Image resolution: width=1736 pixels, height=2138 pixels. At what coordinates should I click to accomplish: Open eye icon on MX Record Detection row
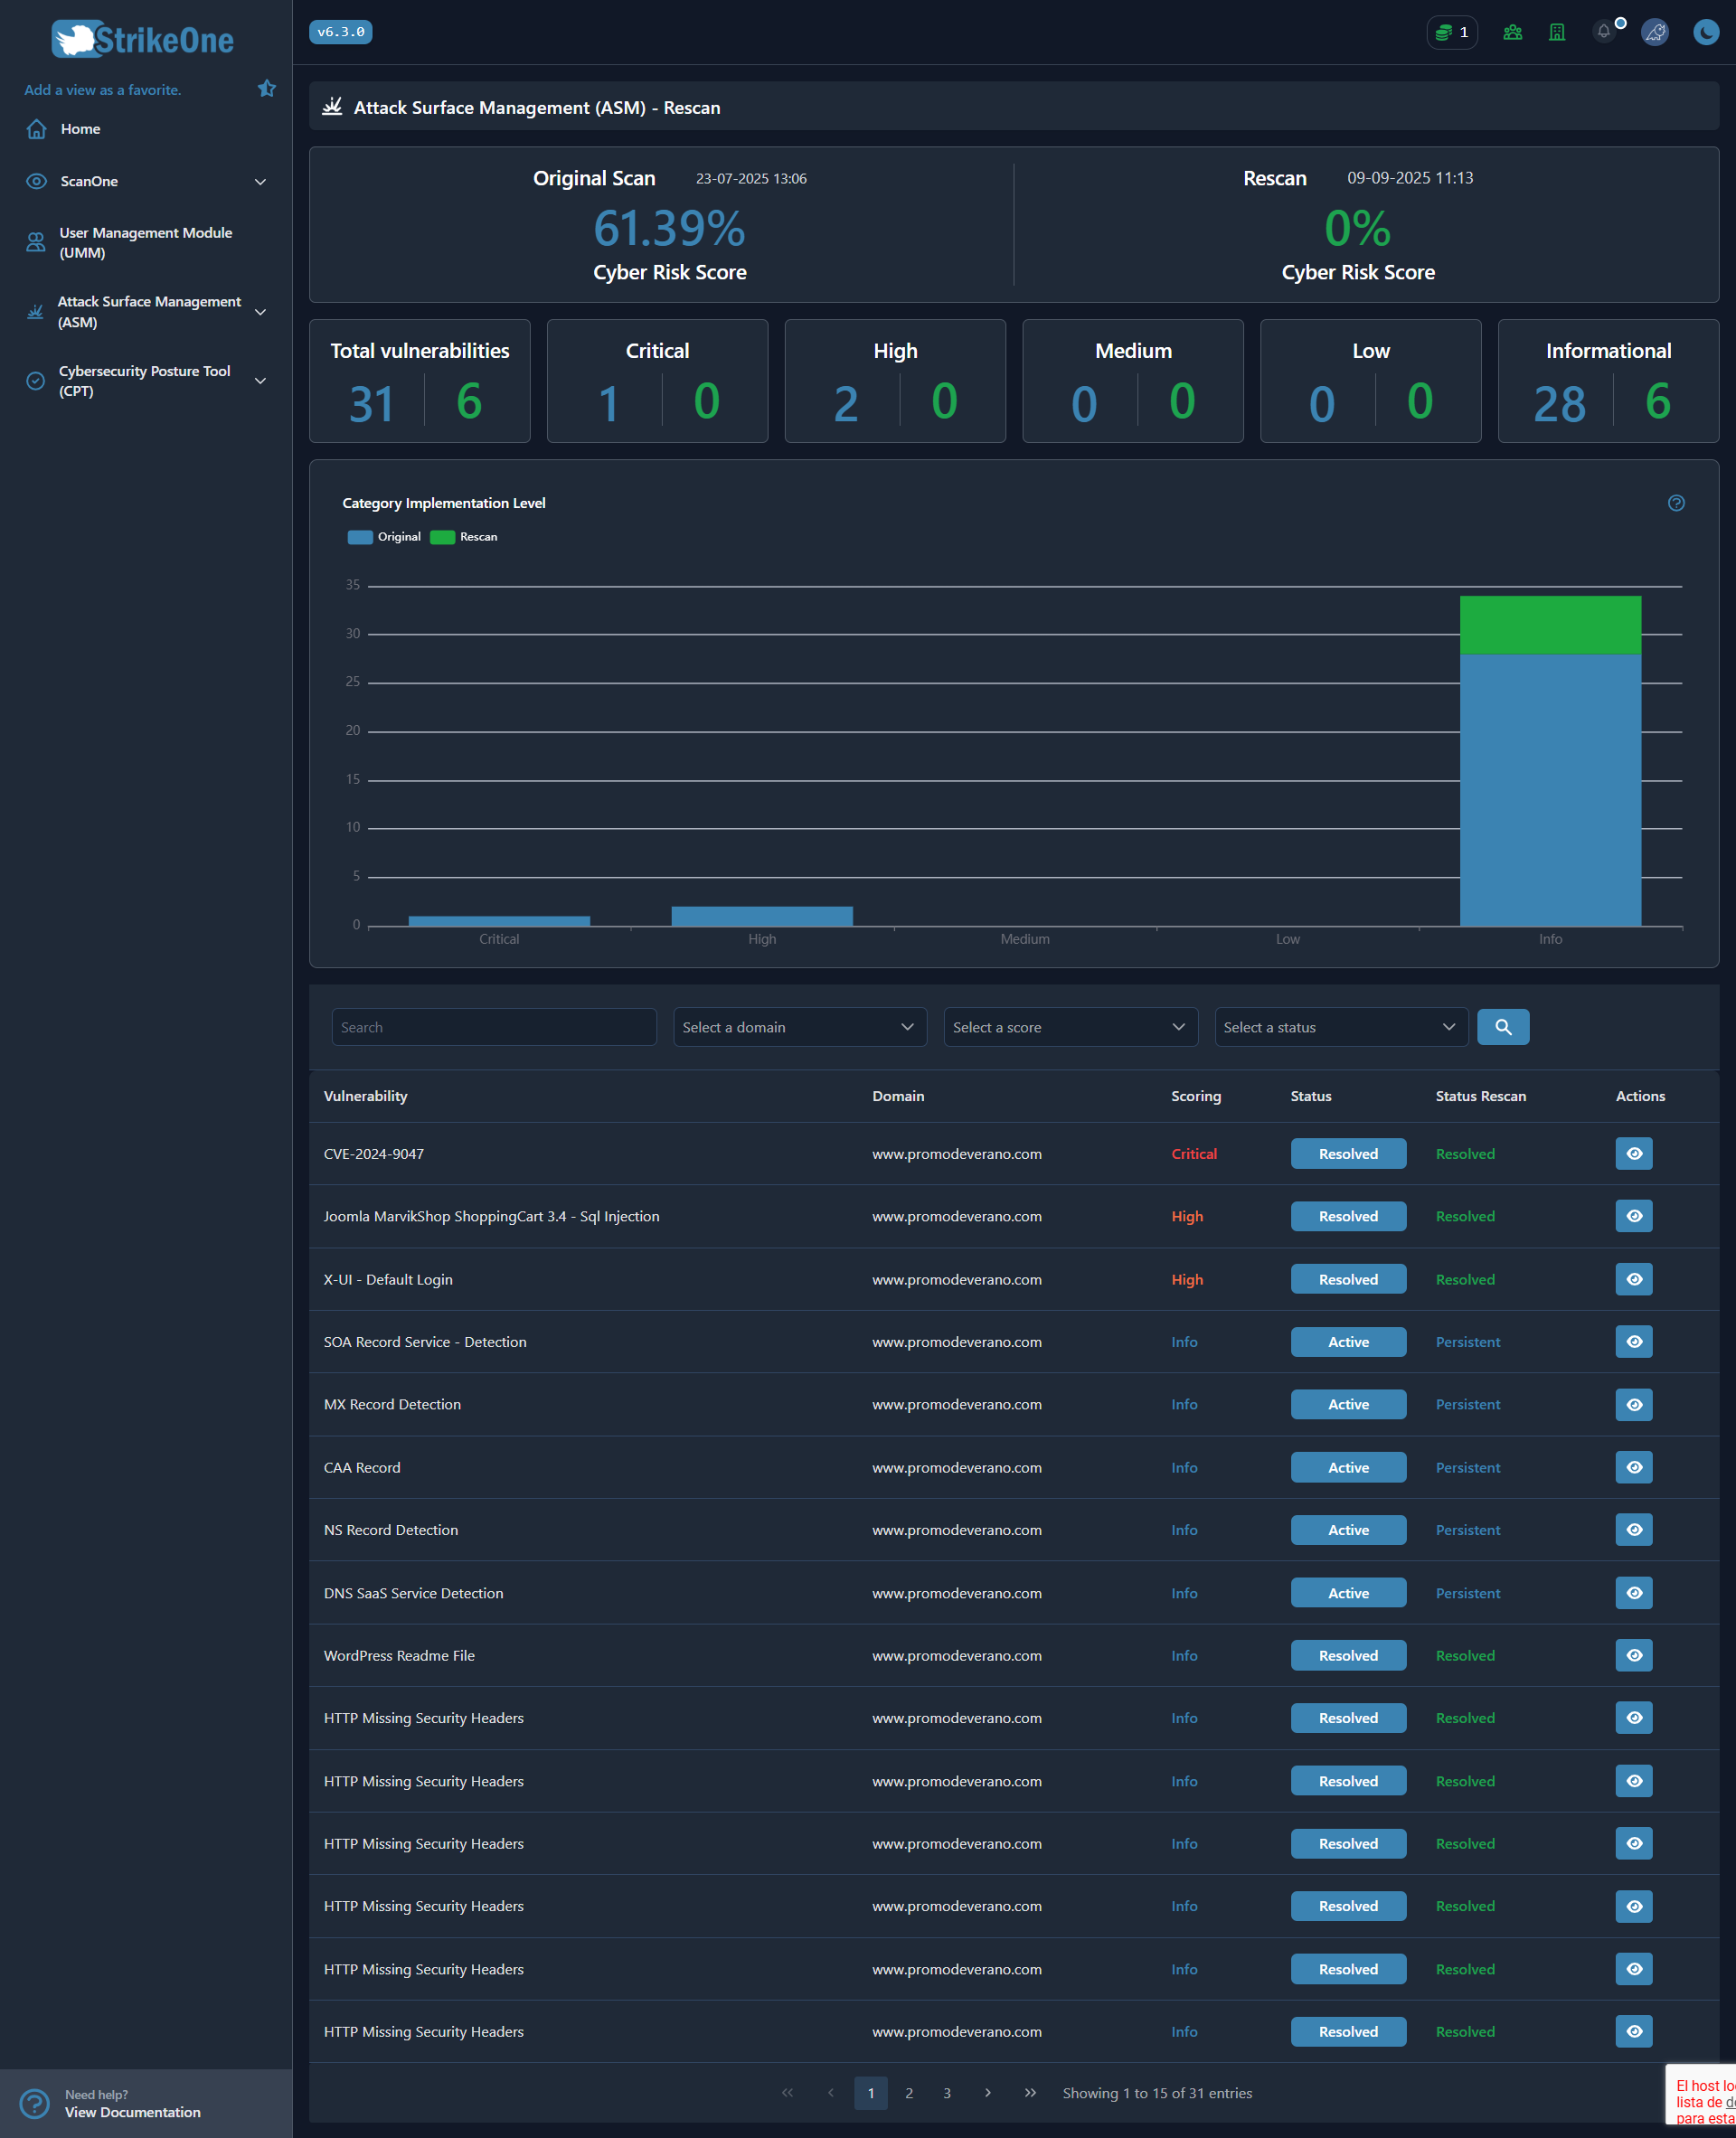(1633, 1404)
